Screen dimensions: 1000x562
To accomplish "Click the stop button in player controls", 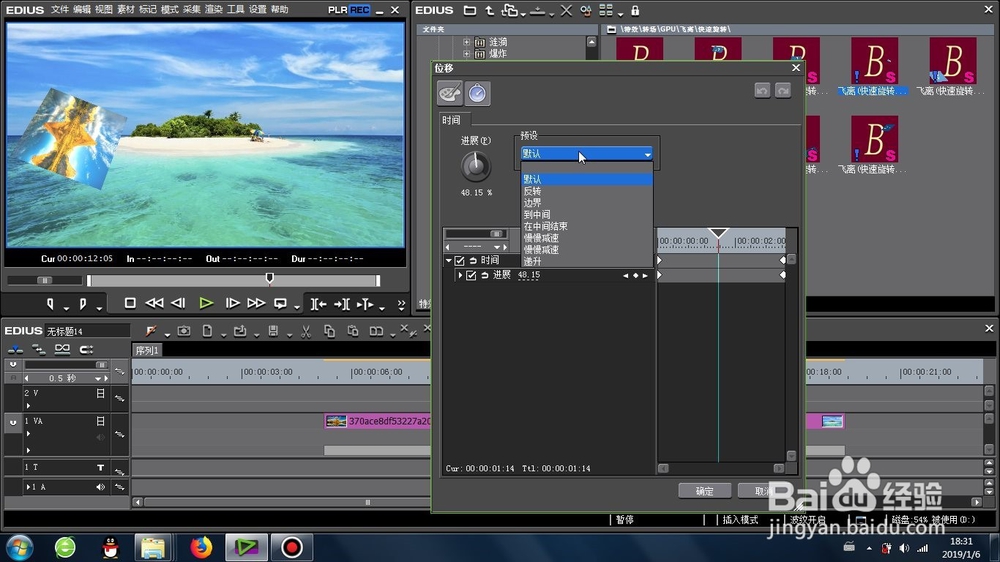I will click(130, 304).
